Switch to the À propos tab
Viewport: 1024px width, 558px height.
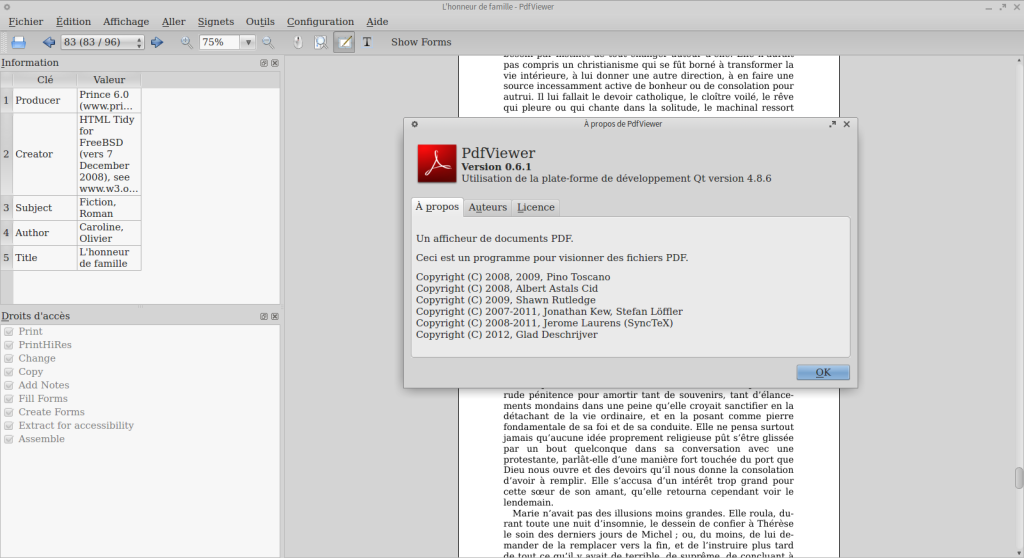point(437,207)
